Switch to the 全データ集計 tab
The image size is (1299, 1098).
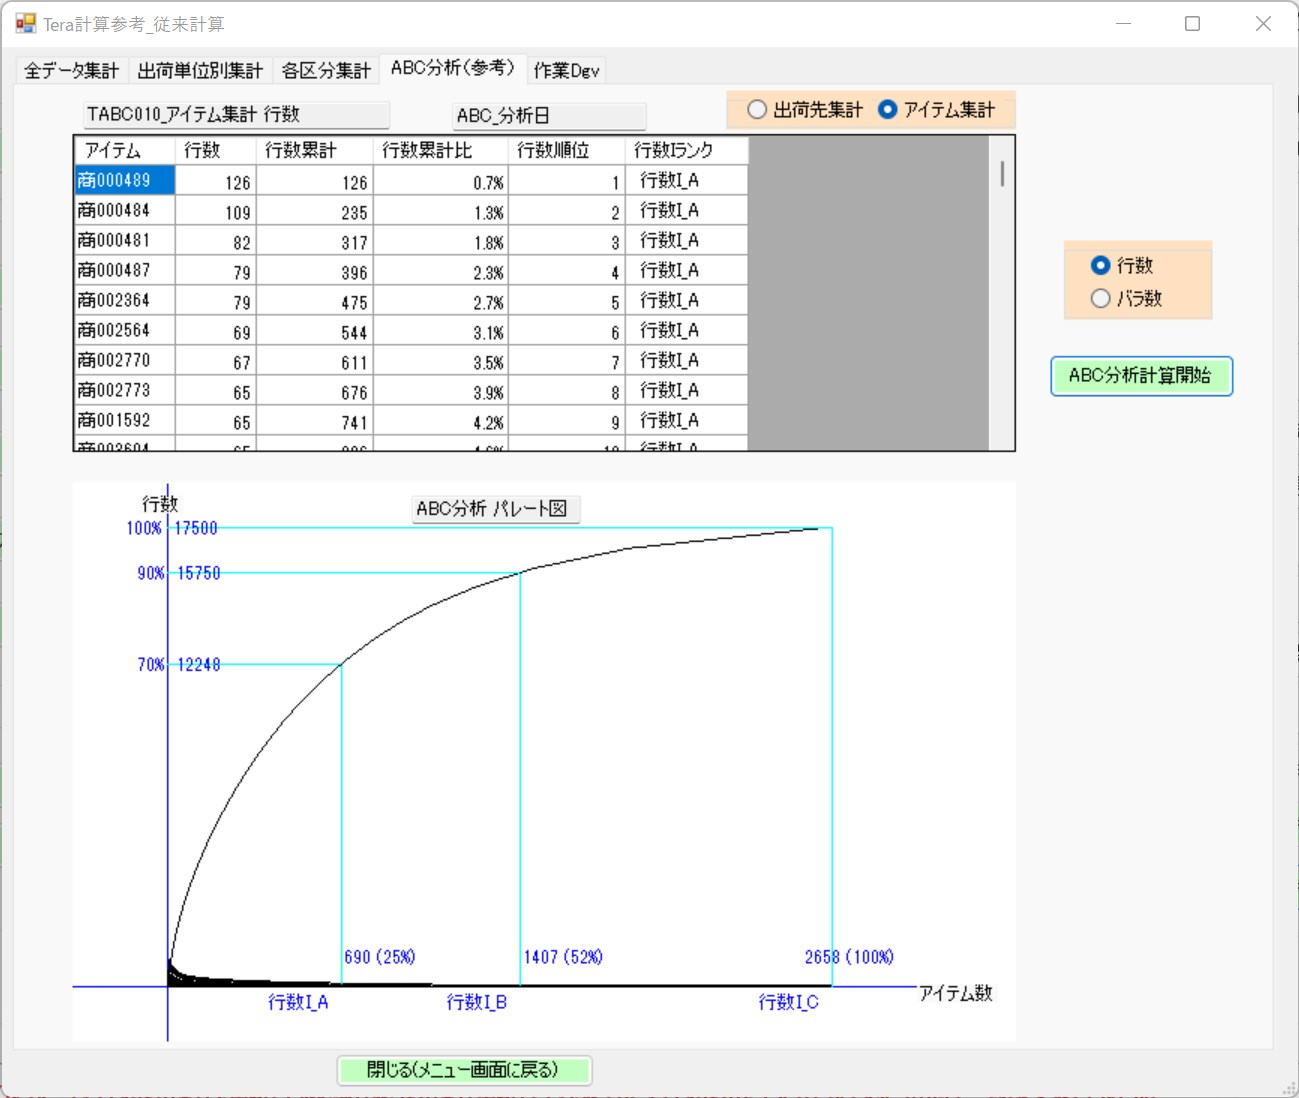[71, 70]
